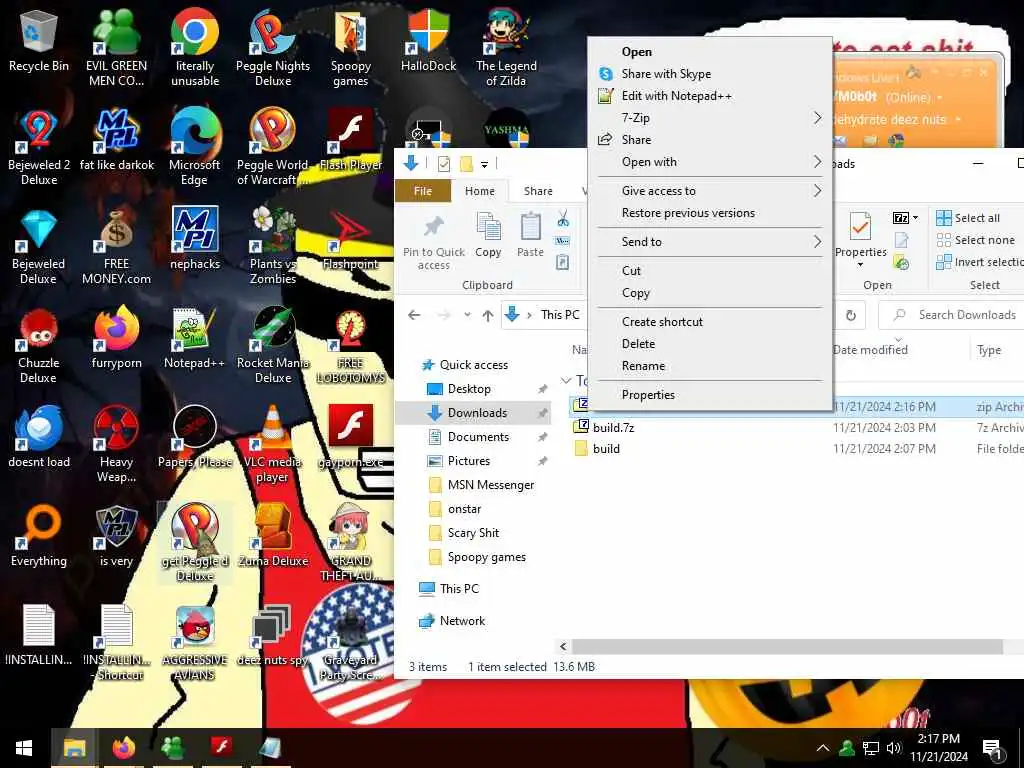Screen dimensions: 1024x768
Task: Select This PC in navigation pane
Action: (x=459, y=588)
